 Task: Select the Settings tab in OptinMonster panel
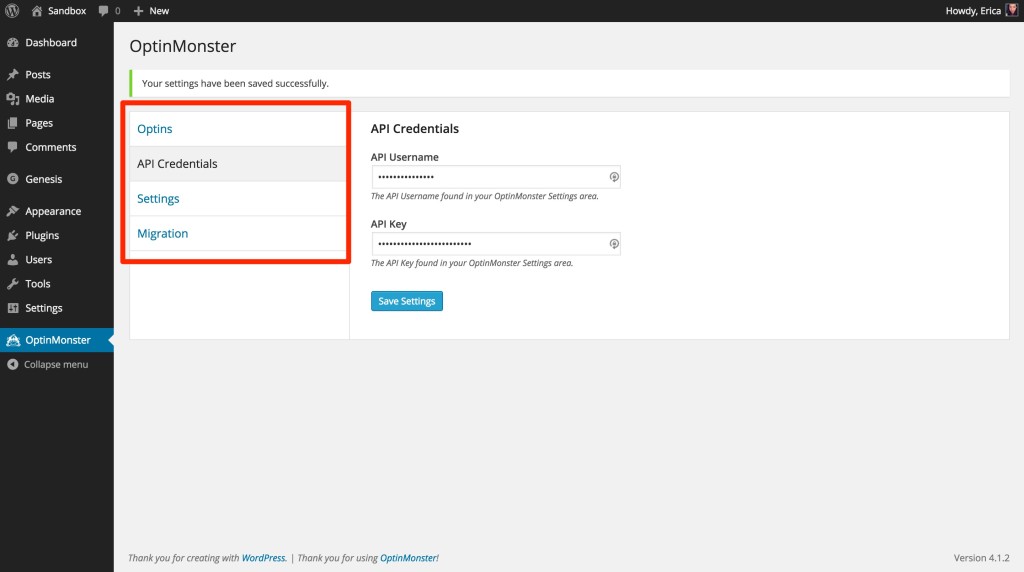tap(158, 198)
